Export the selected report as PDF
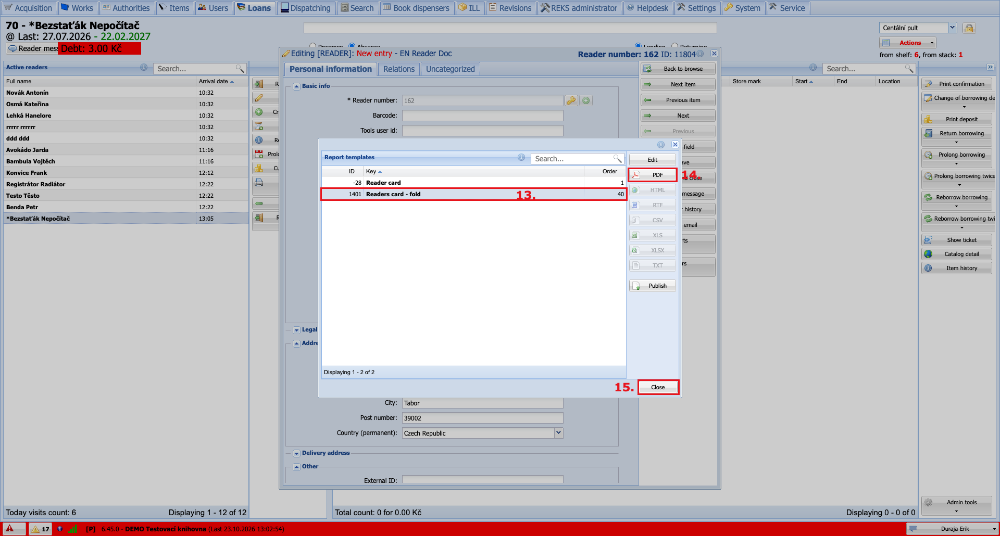1000x536 pixels. click(652, 175)
